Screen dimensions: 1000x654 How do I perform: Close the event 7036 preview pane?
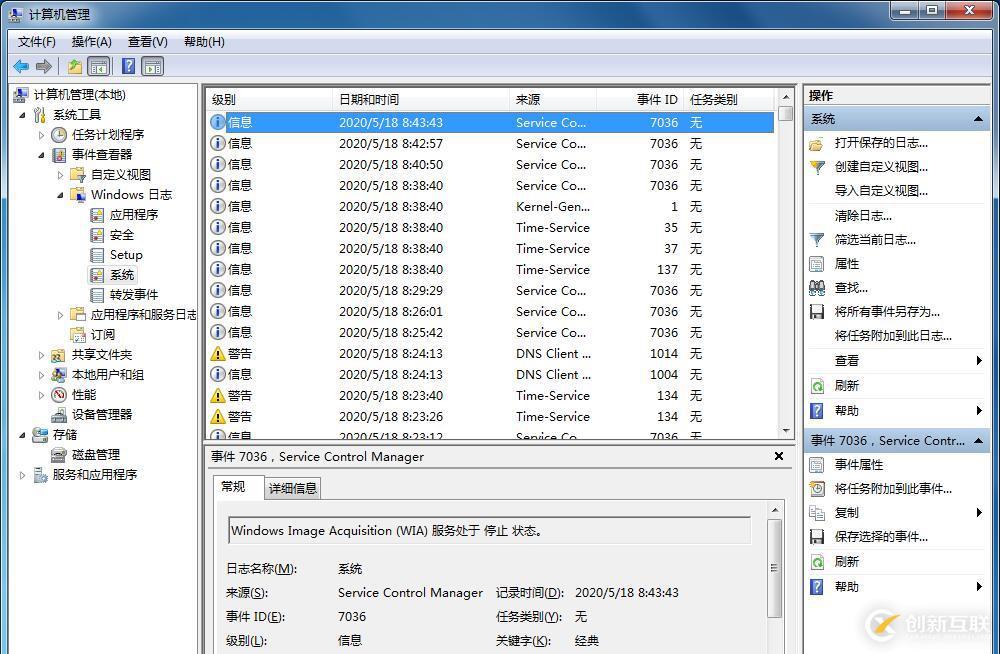coord(779,456)
